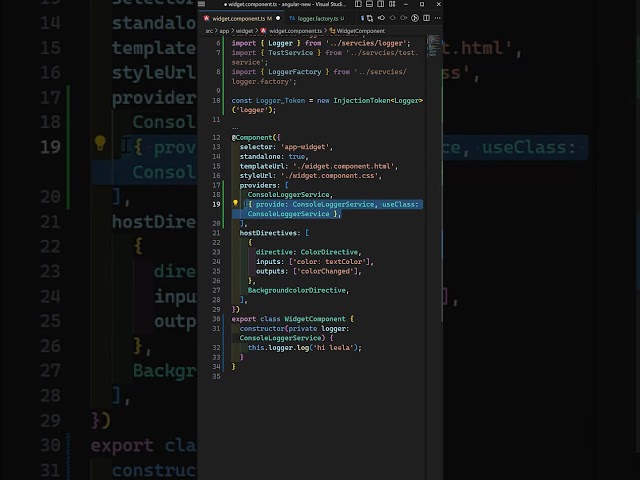
Task: Click the middle diamond navigation icon
Action: coord(393,18)
